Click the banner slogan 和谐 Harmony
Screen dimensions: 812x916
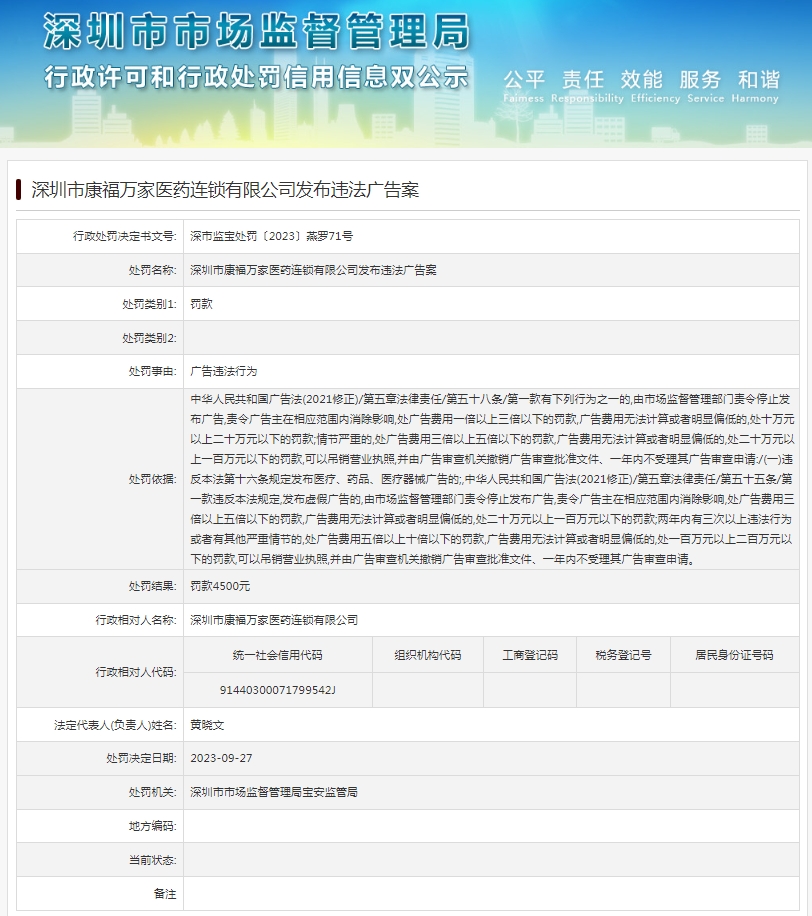(755, 86)
